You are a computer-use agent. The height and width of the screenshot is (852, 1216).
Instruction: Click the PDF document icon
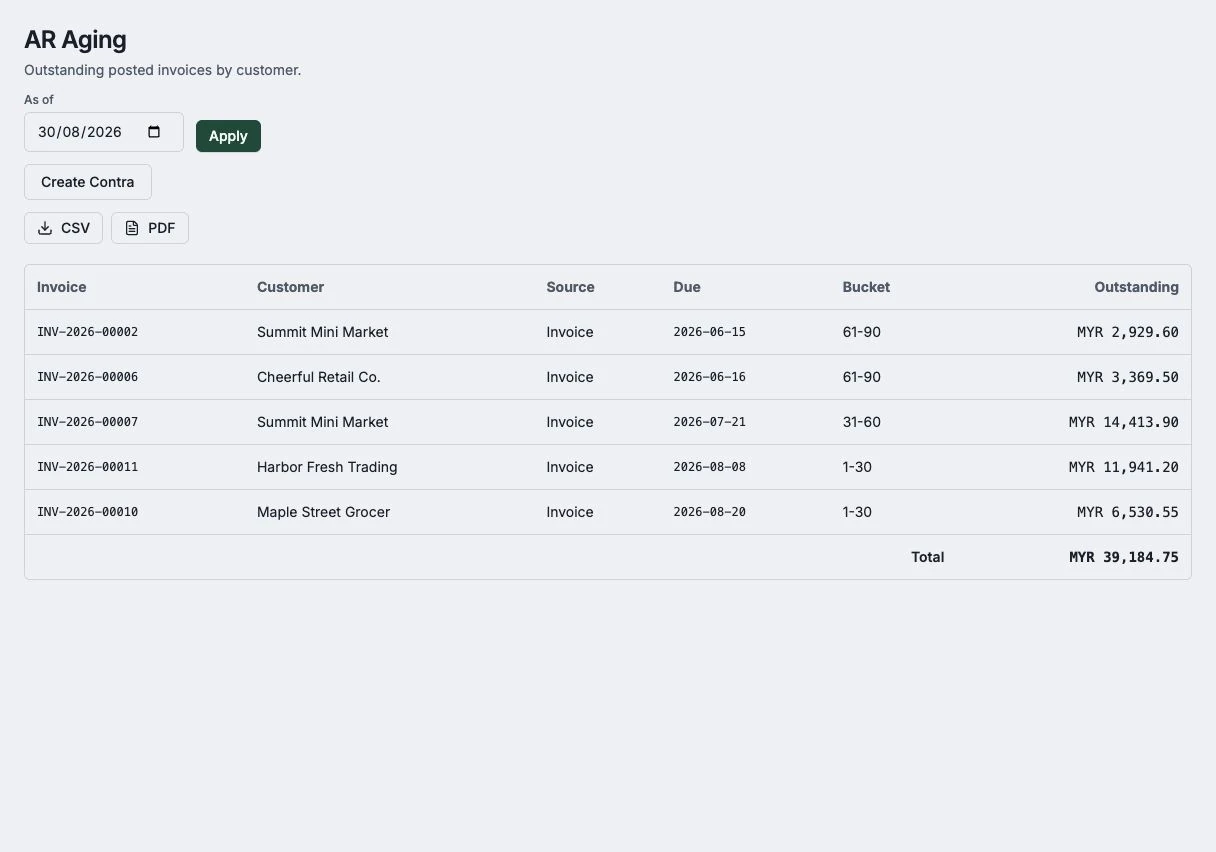(132, 228)
